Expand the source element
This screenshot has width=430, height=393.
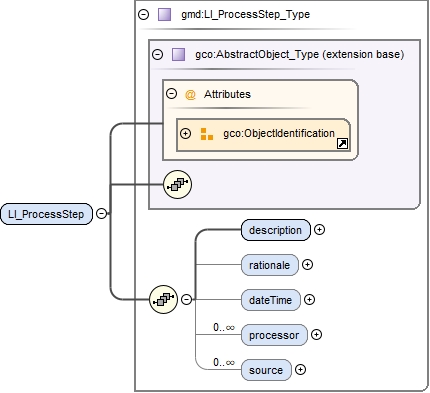(300, 369)
